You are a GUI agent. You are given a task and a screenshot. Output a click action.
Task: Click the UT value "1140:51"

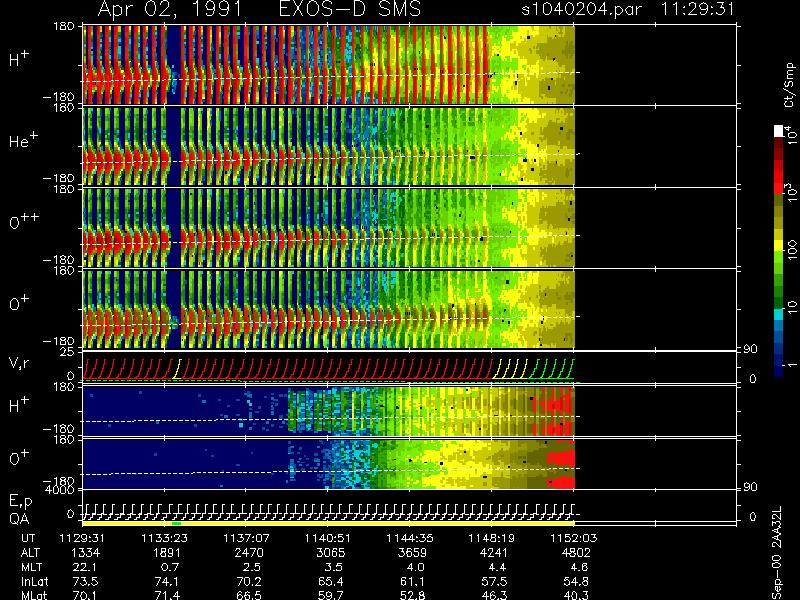coord(328,538)
